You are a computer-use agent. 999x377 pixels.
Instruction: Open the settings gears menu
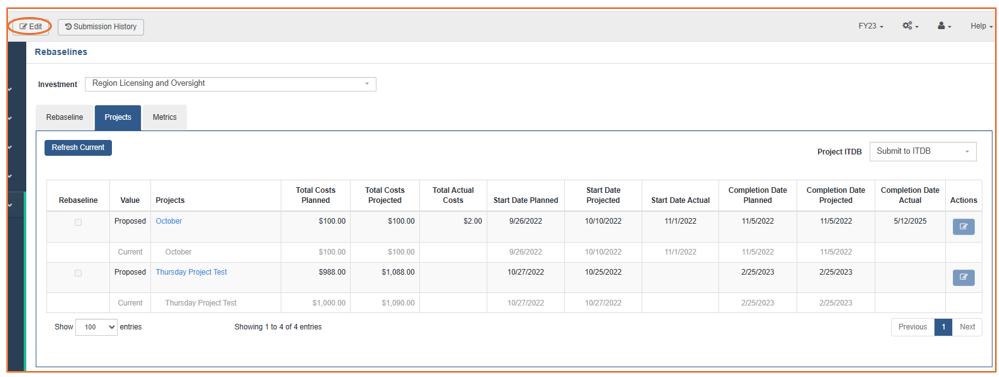click(910, 27)
